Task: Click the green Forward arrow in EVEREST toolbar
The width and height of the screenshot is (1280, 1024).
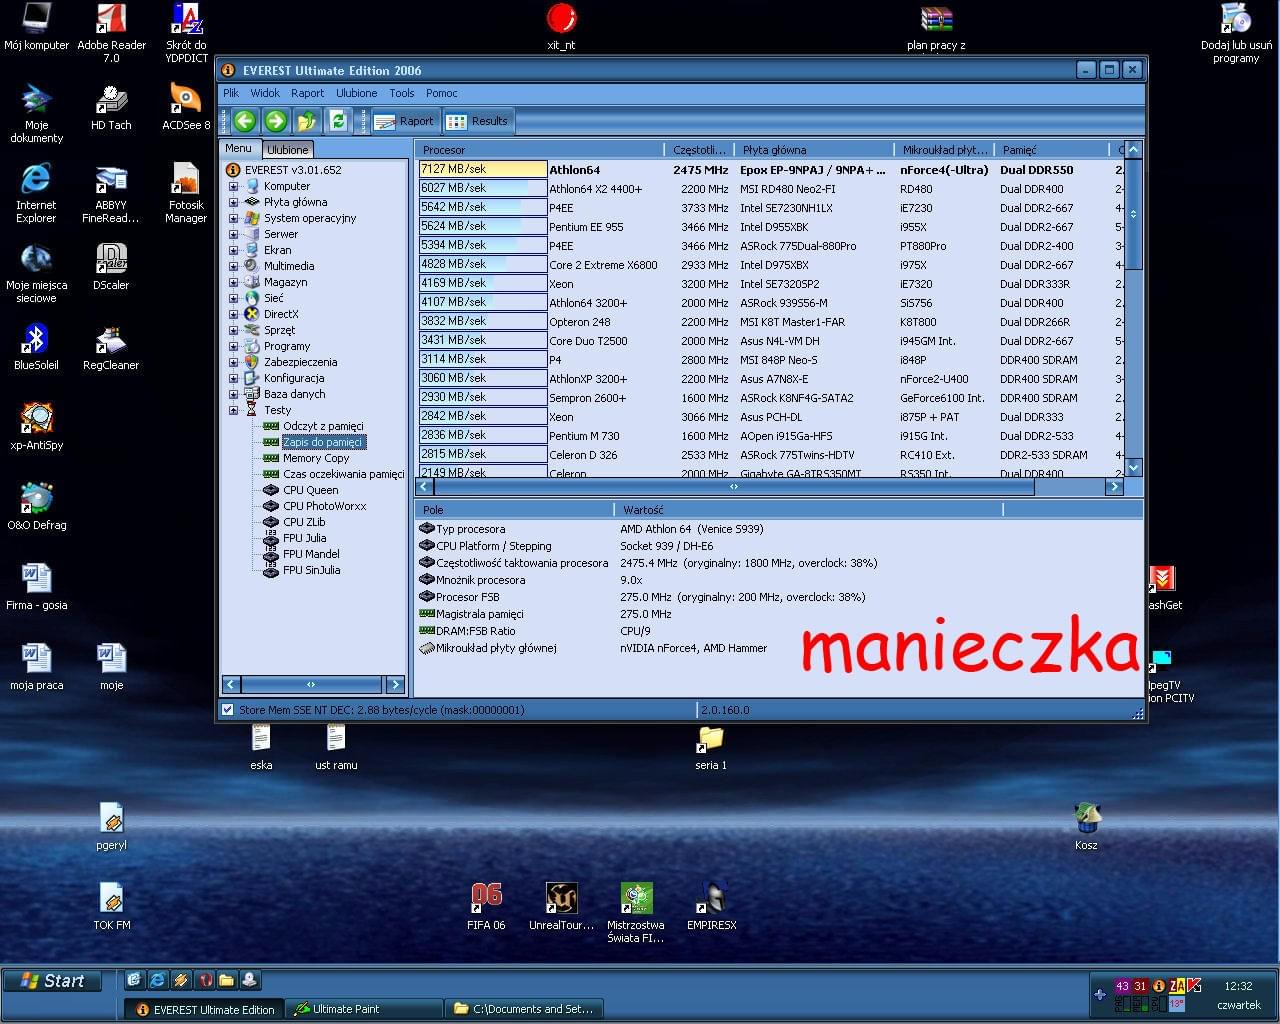Action: (x=276, y=121)
